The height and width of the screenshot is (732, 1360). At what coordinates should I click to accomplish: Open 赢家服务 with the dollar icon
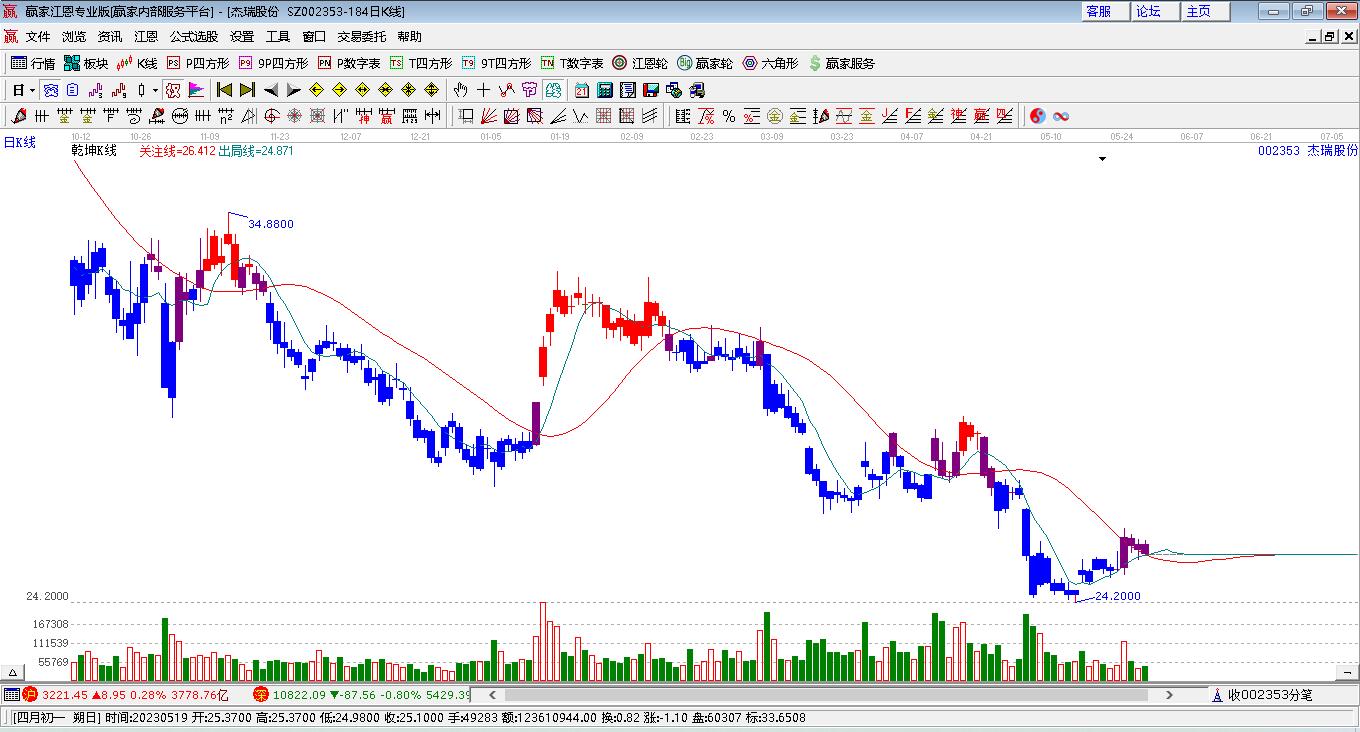pyautogui.click(x=841, y=63)
